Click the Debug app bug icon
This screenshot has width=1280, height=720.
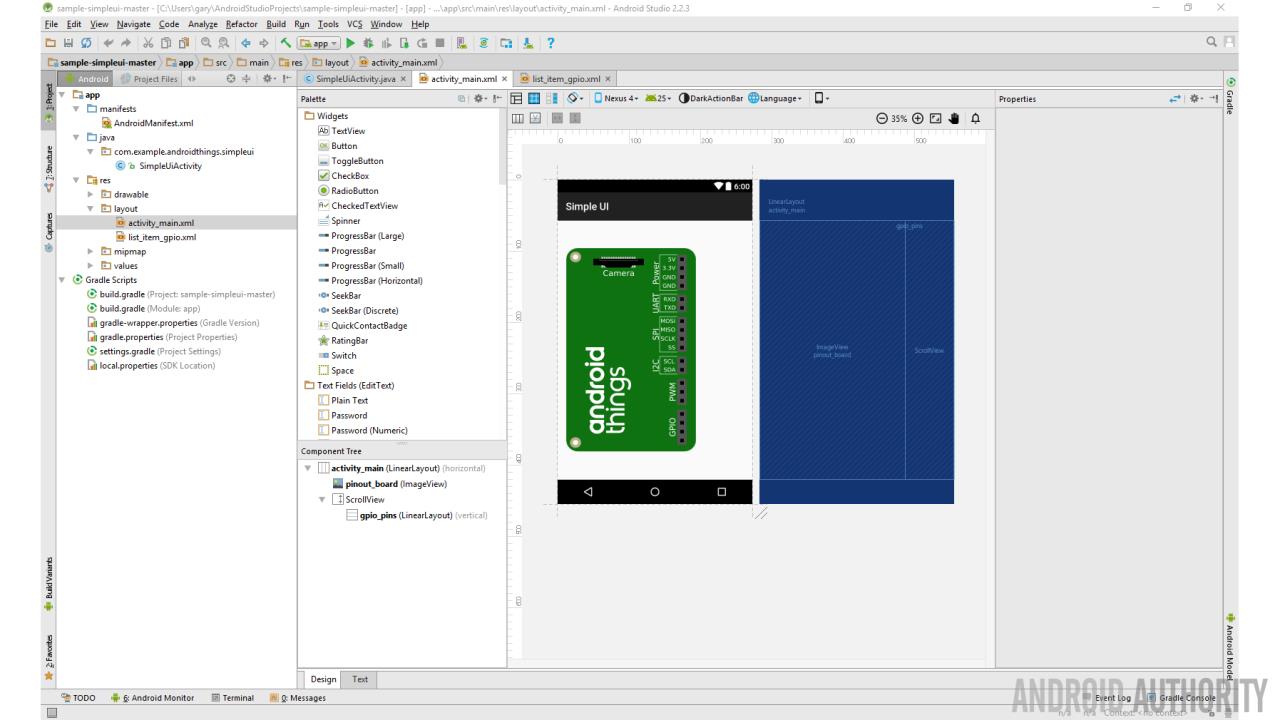(x=368, y=41)
